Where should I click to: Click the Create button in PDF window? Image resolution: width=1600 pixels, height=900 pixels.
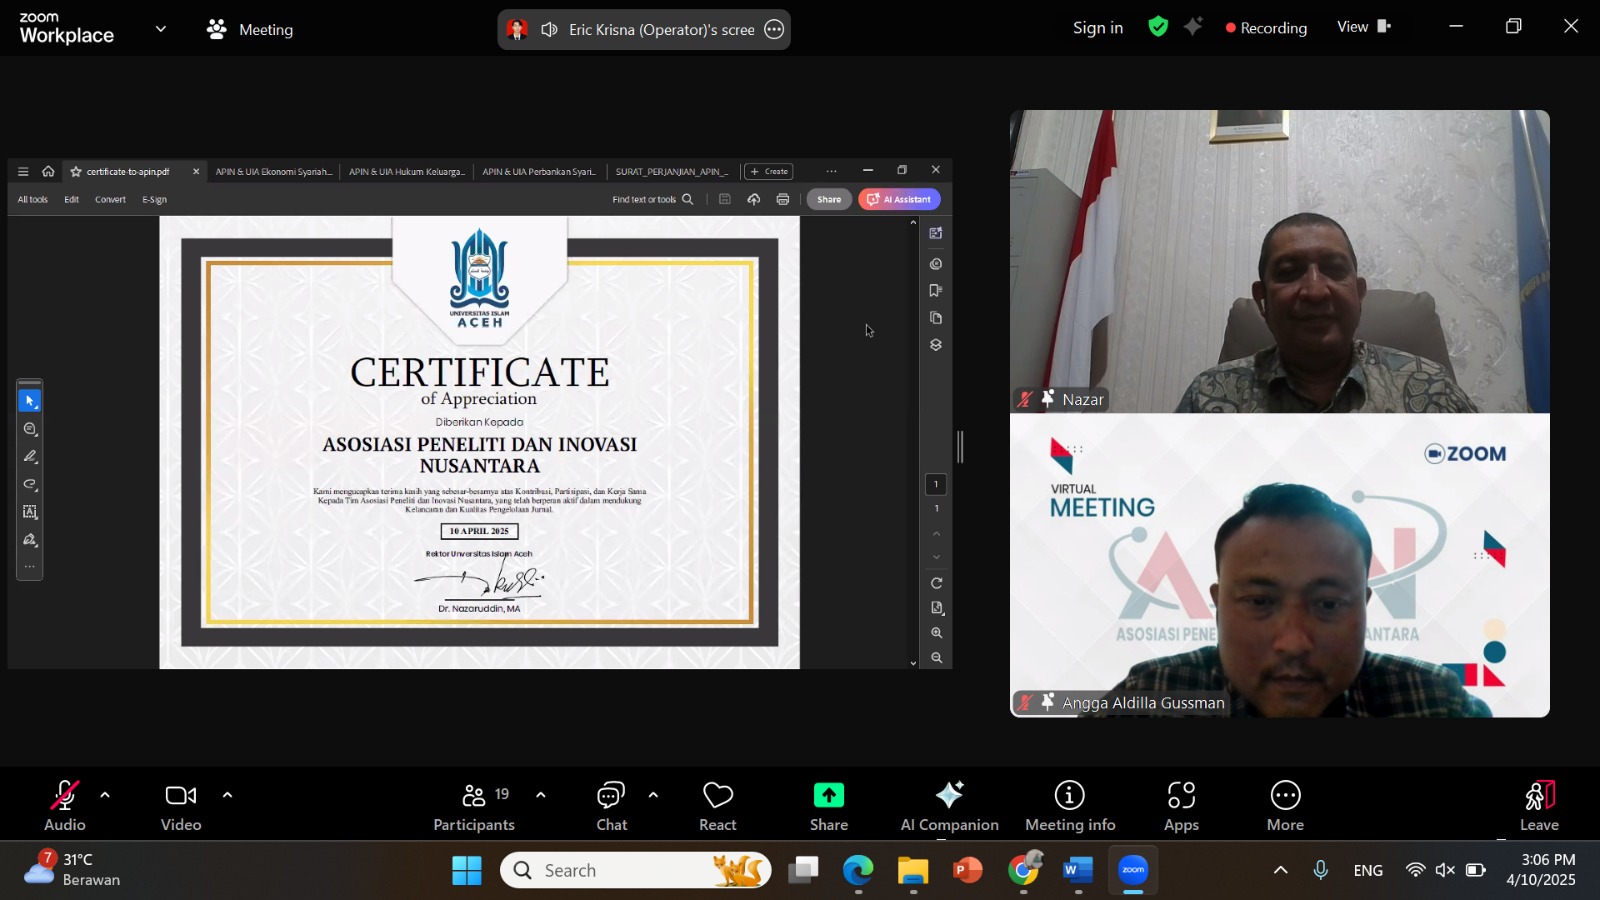coord(769,172)
